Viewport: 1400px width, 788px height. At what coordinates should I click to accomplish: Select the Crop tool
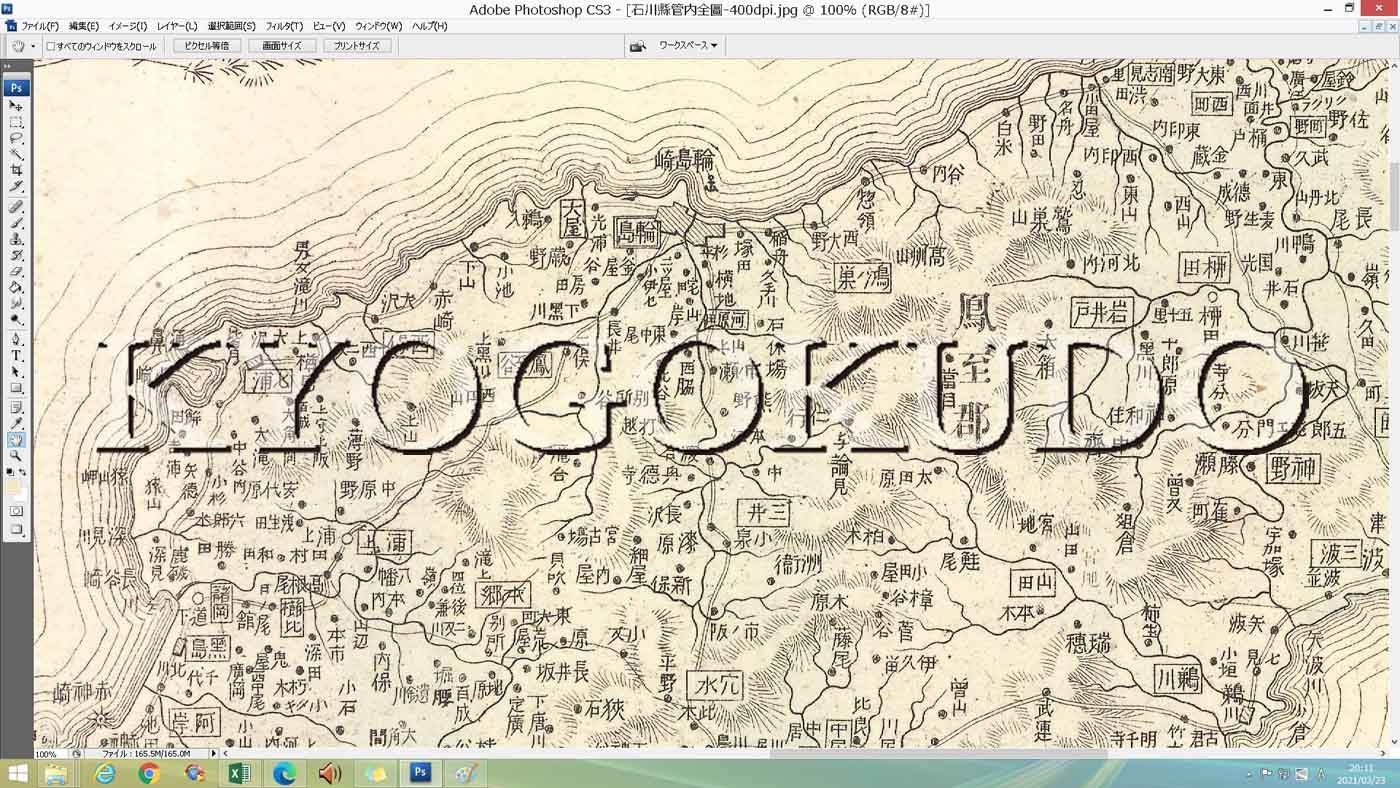pyautogui.click(x=16, y=171)
